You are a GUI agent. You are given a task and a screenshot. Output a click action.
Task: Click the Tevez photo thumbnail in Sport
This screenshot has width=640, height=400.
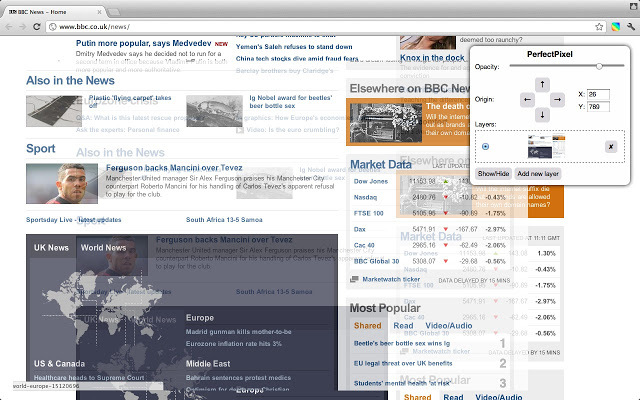tap(62, 184)
